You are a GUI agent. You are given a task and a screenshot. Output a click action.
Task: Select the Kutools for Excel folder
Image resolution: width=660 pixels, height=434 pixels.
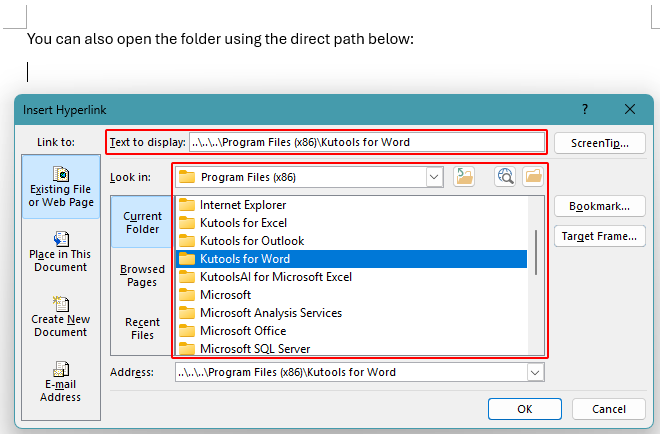pyautogui.click(x=351, y=223)
